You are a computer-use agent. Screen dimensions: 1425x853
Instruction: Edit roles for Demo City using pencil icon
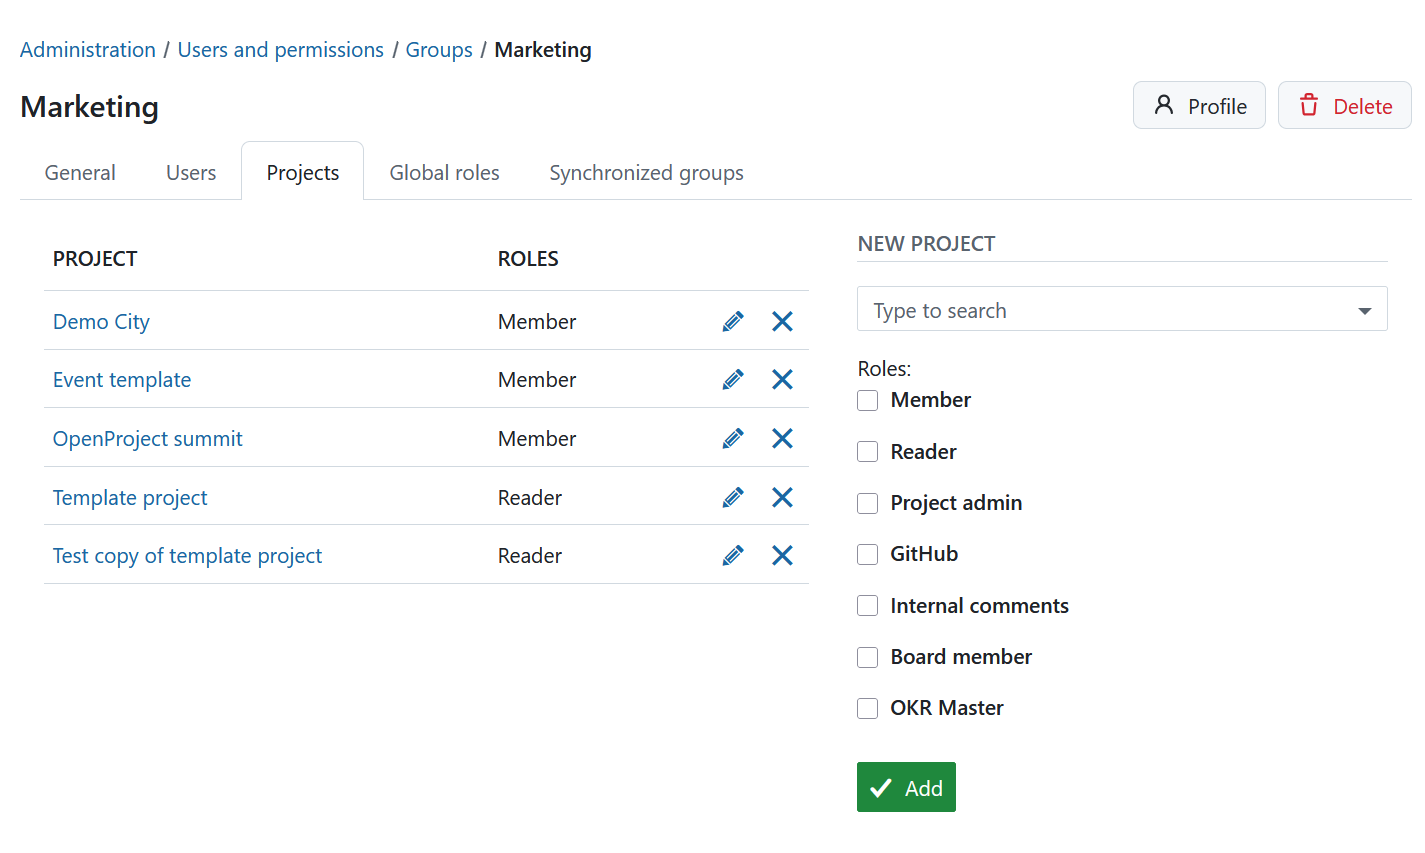pyautogui.click(x=733, y=321)
